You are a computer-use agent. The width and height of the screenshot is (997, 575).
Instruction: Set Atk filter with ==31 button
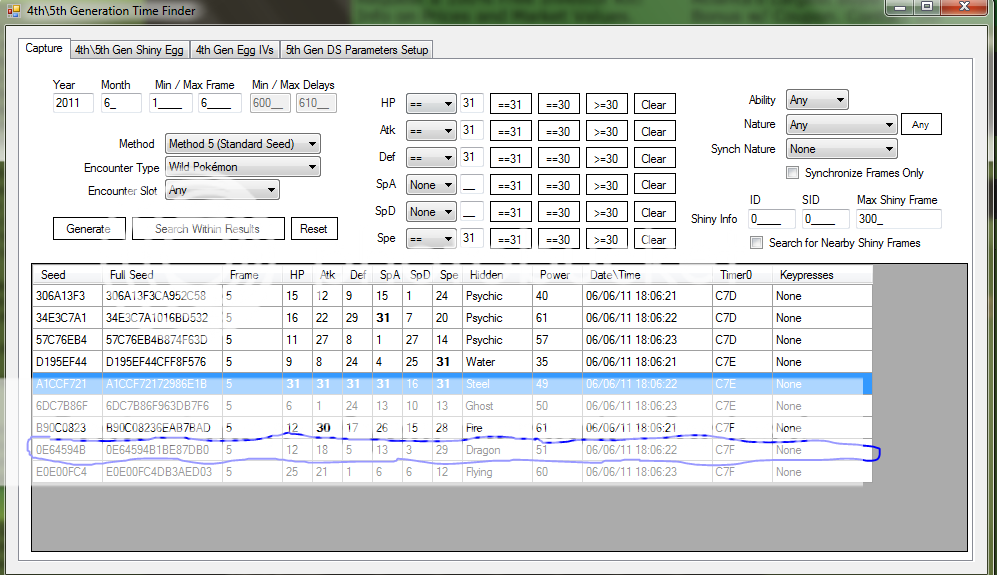pos(510,131)
